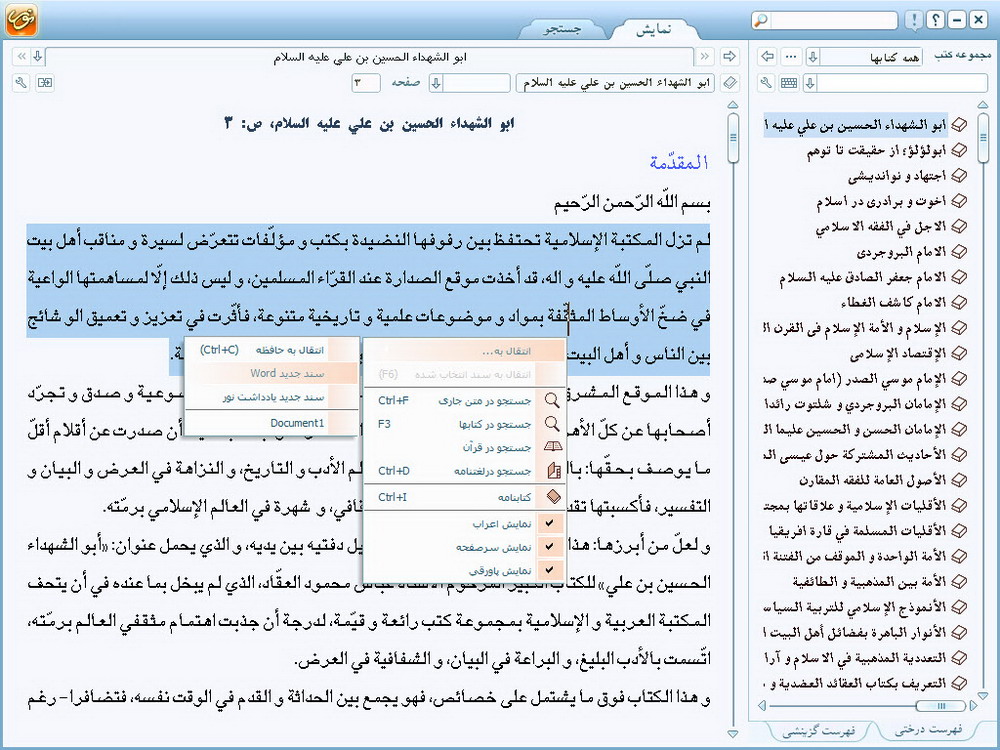
Task: Click the left arrow in the book collection toolbar
Action: (768, 57)
